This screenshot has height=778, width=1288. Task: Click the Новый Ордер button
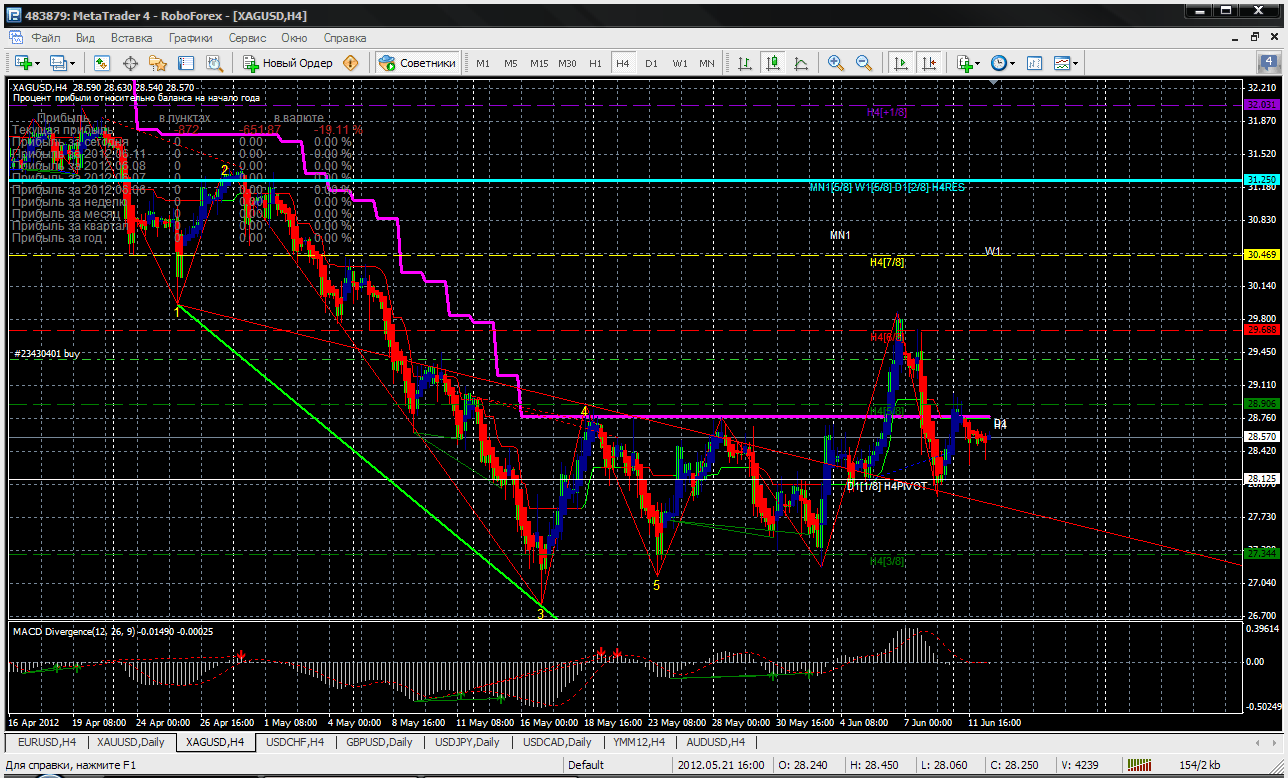tap(288, 63)
